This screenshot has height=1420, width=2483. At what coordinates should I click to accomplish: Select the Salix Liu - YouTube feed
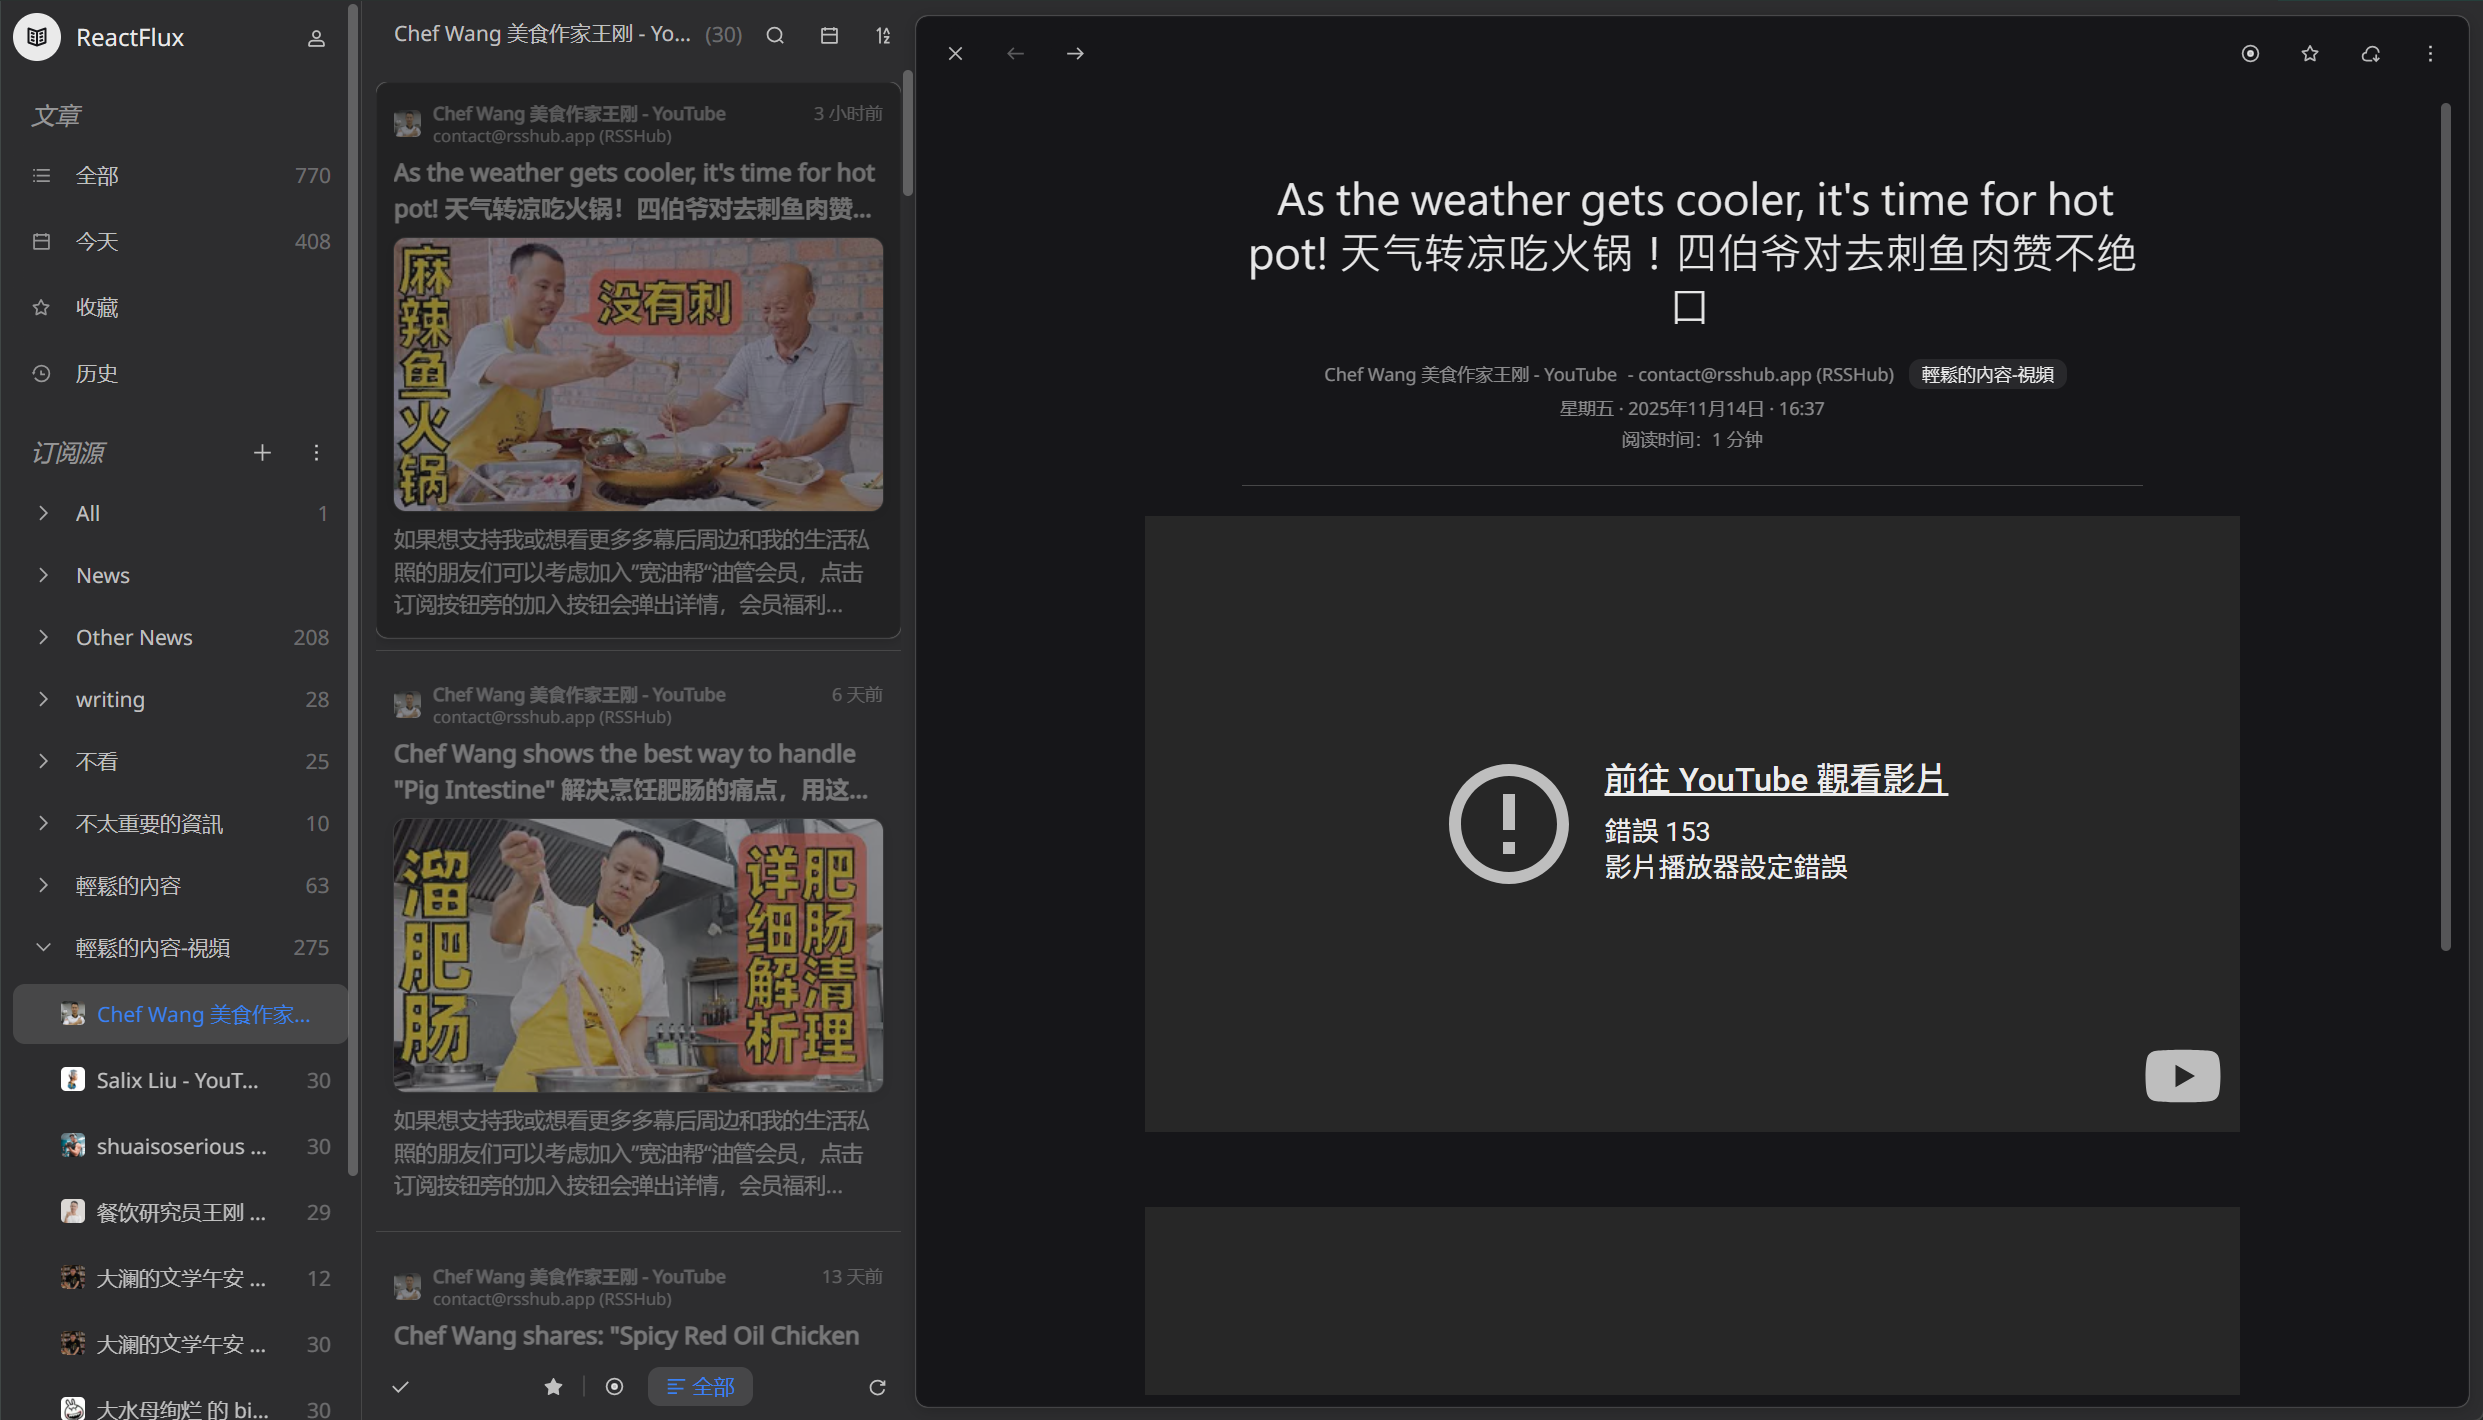[x=178, y=1080]
